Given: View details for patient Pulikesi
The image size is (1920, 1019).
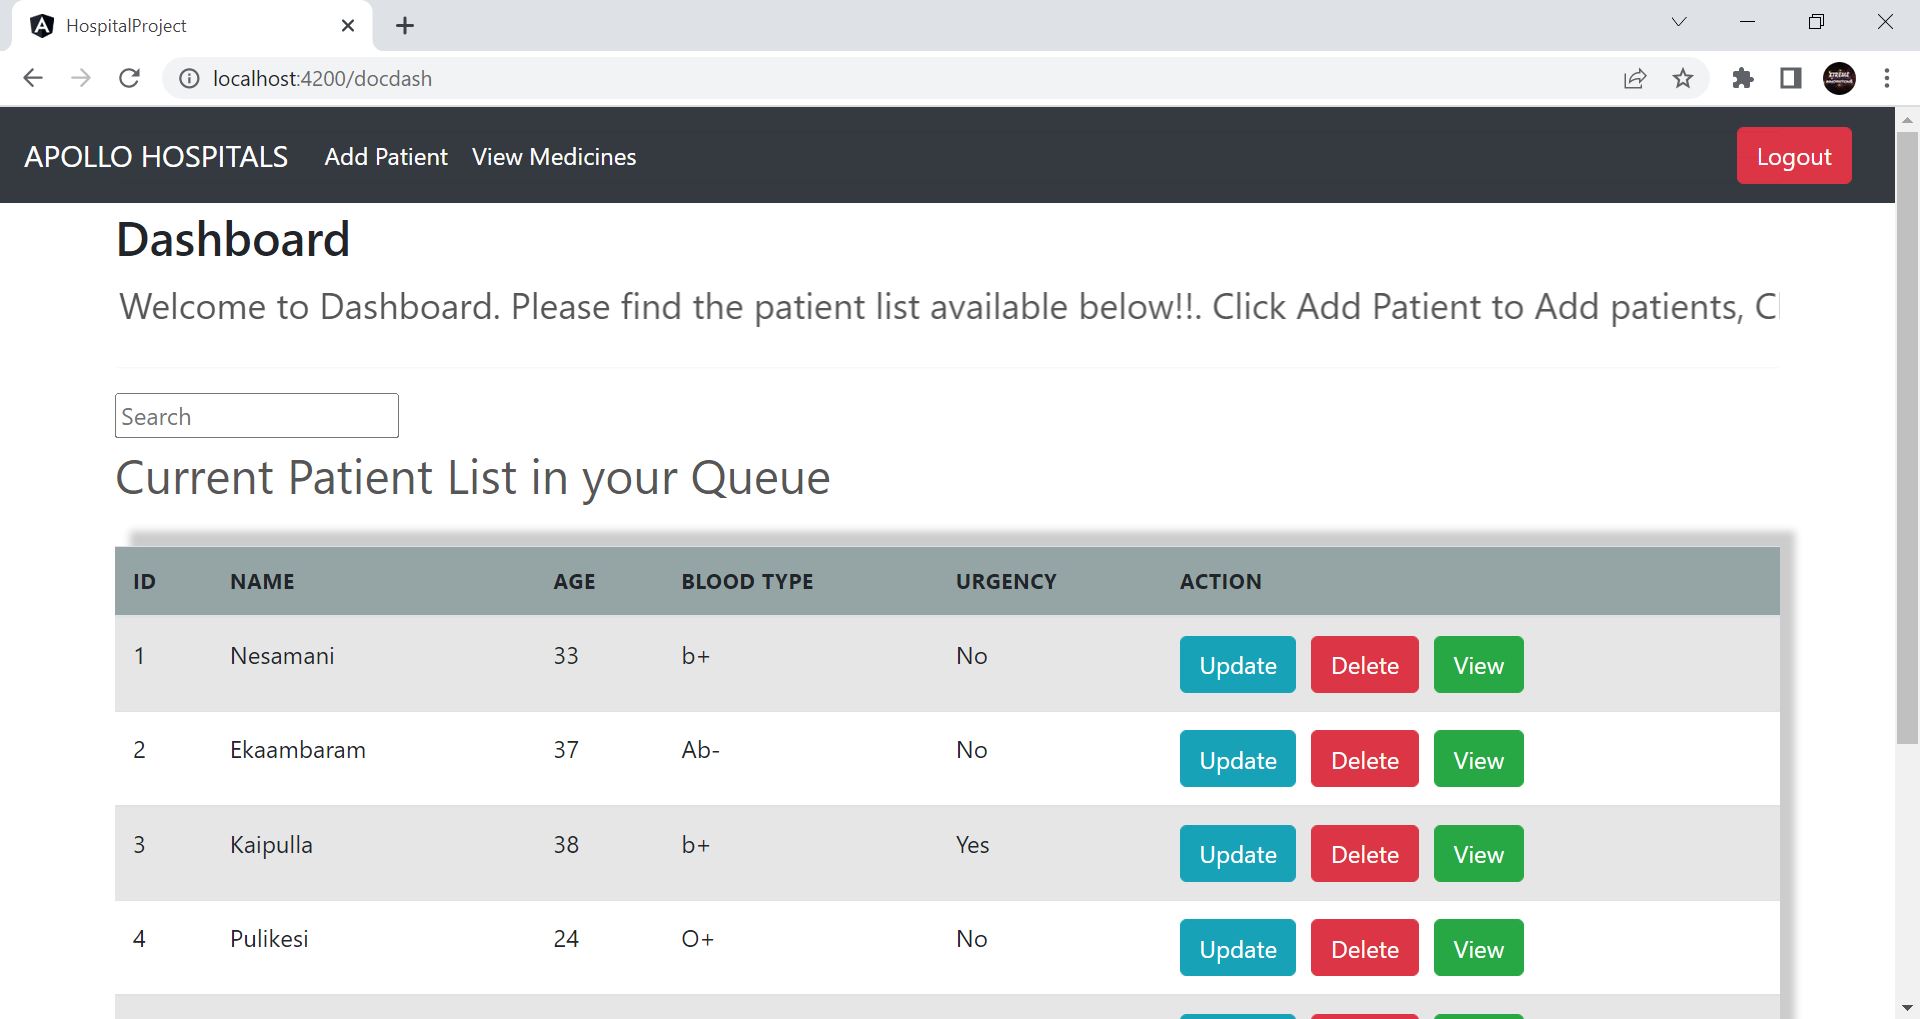Looking at the screenshot, I should pos(1478,948).
